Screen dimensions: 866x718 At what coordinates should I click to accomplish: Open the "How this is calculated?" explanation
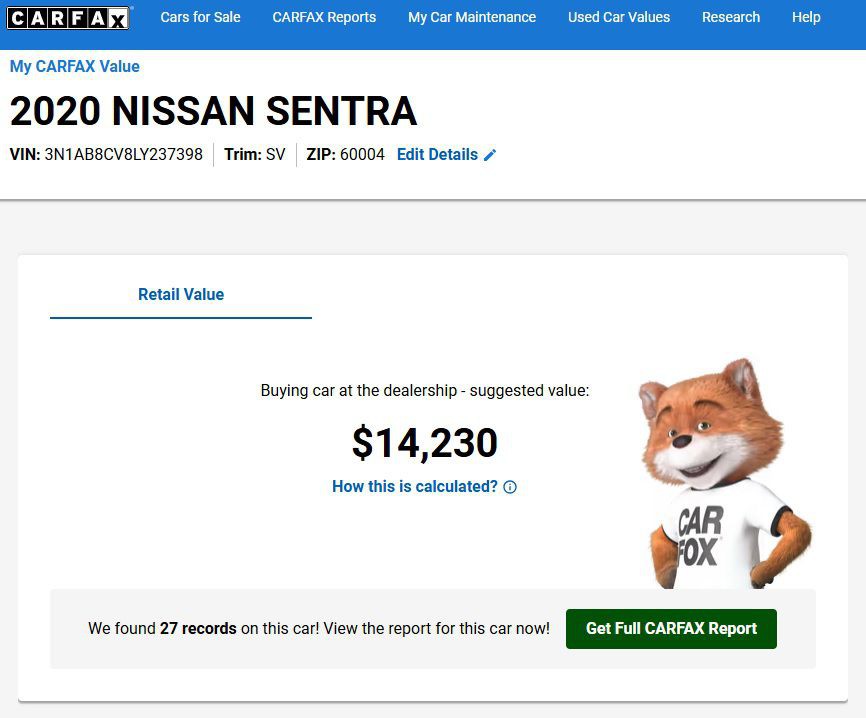tap(415, 487)
